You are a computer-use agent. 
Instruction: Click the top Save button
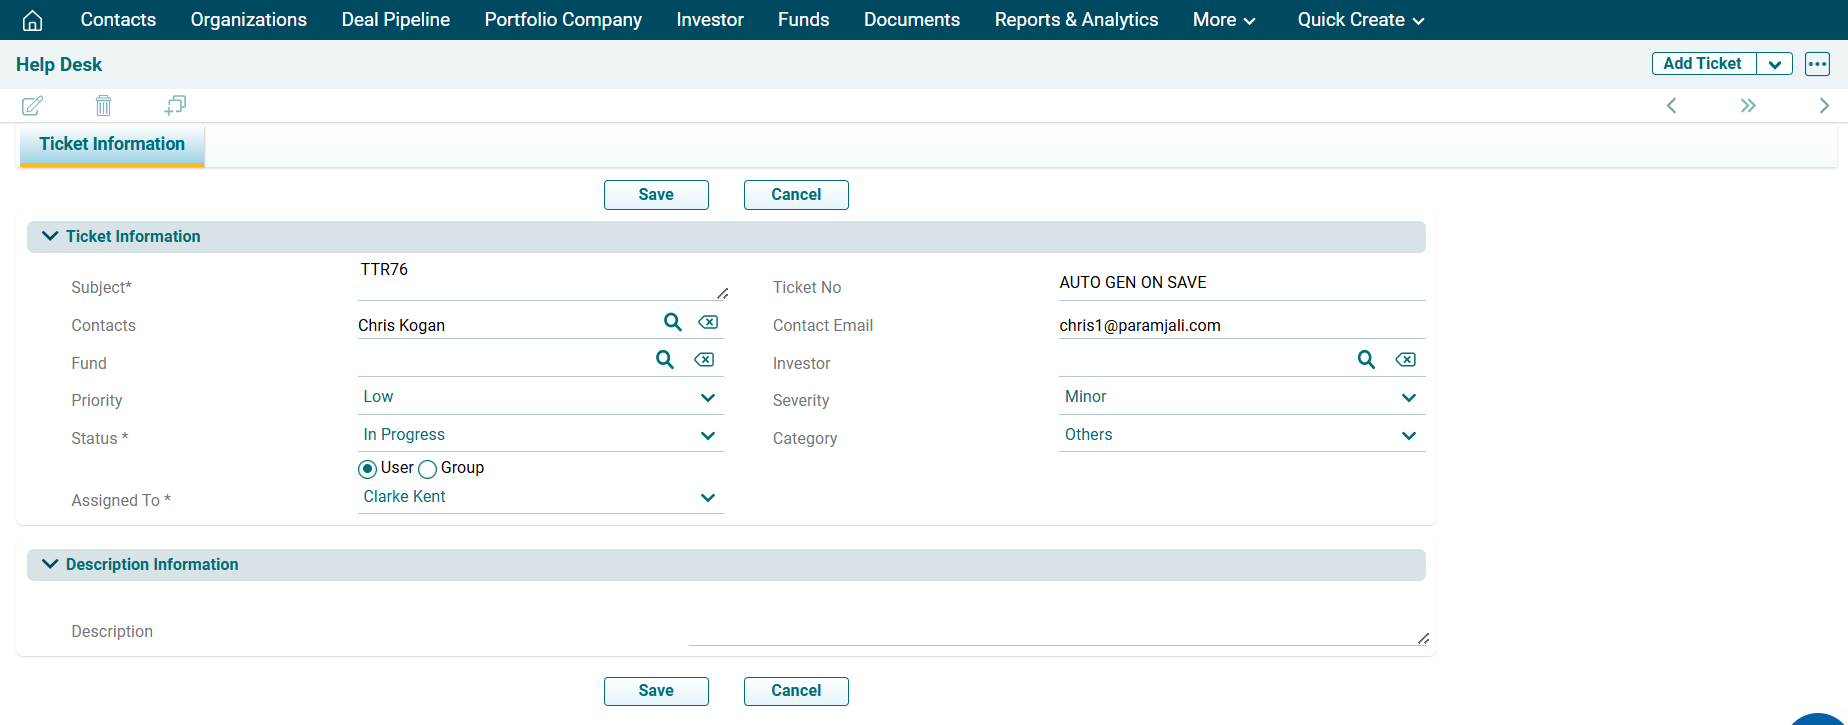(x=656, y=195)
